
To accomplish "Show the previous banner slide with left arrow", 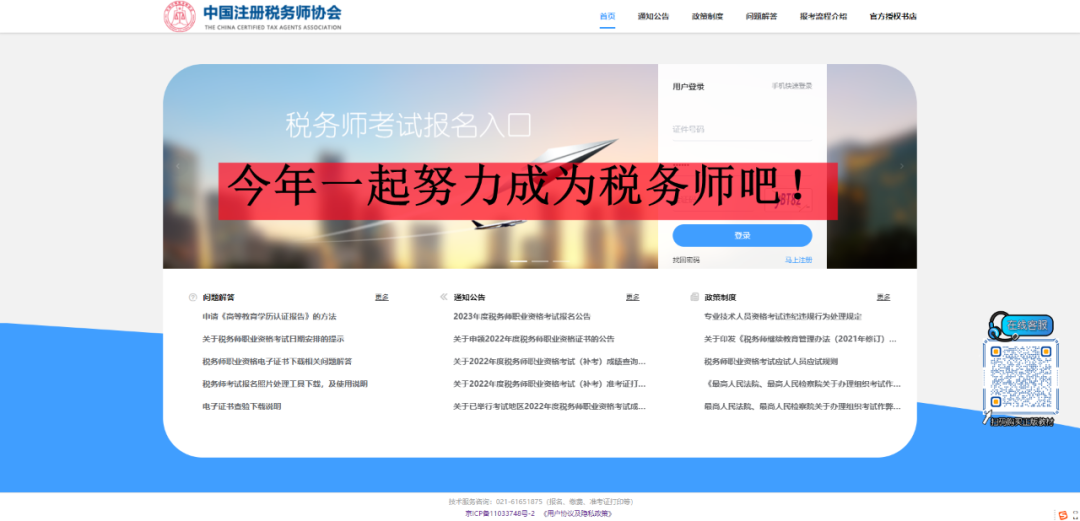I will click(178, 166).
